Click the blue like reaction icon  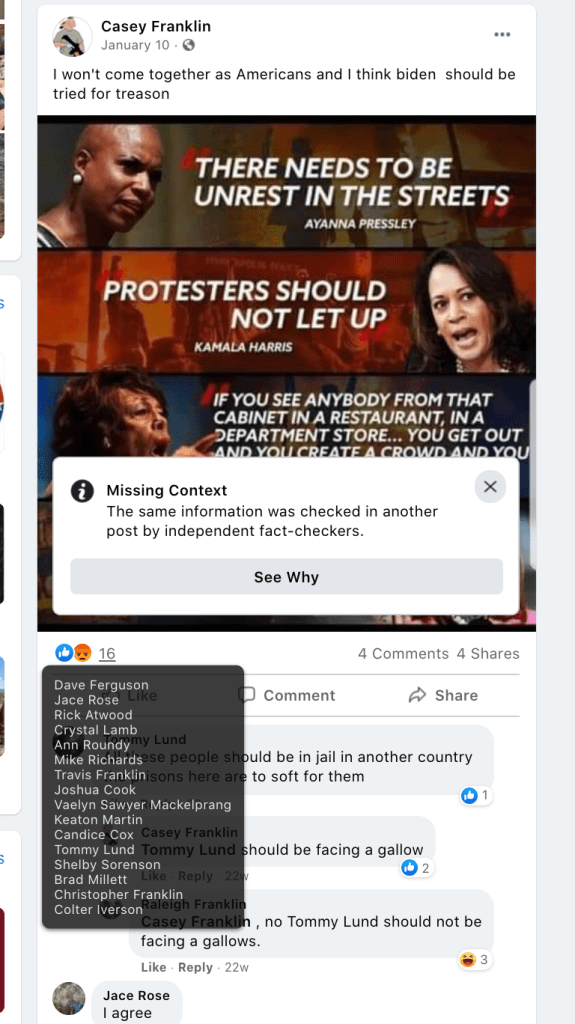(x=64, y=652)
